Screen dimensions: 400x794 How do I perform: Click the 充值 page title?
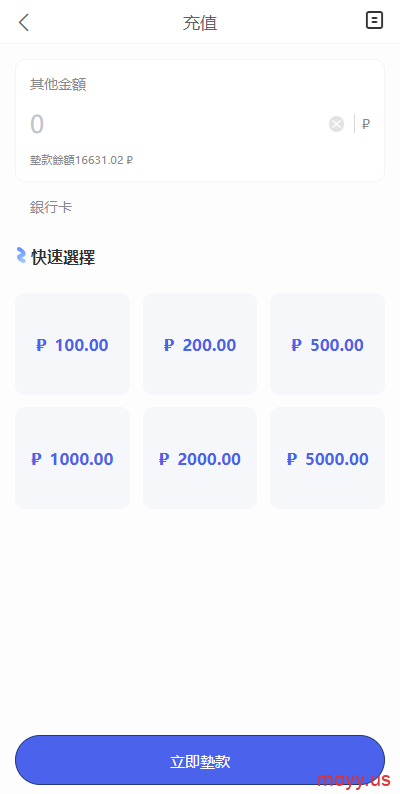200,23
